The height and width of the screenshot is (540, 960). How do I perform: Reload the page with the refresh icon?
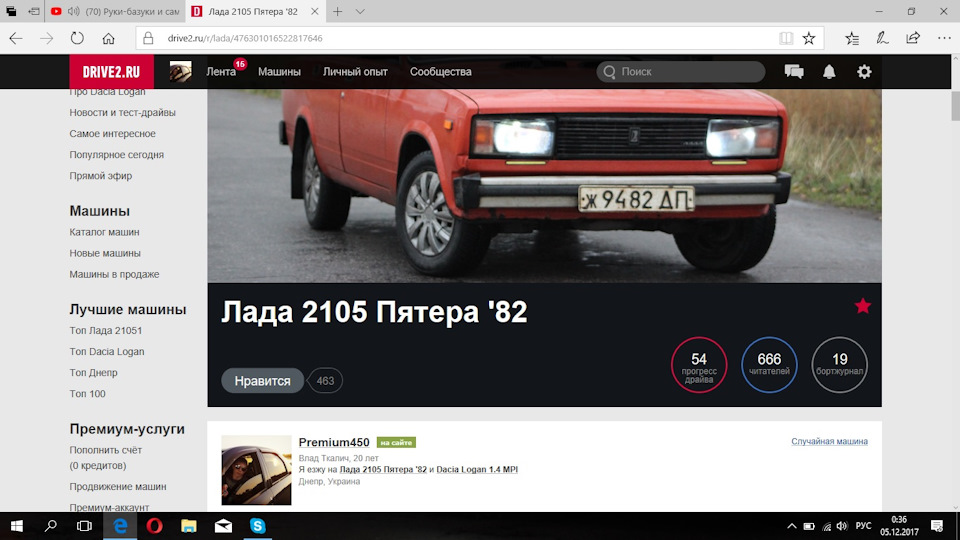tap(77, 38)
